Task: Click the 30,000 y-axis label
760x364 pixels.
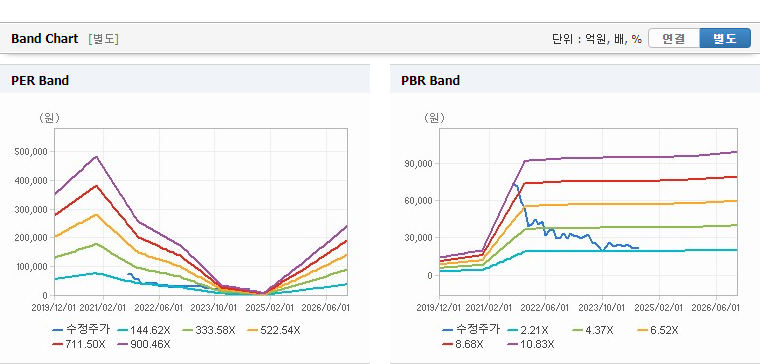Action: click(x=419, y=237)
